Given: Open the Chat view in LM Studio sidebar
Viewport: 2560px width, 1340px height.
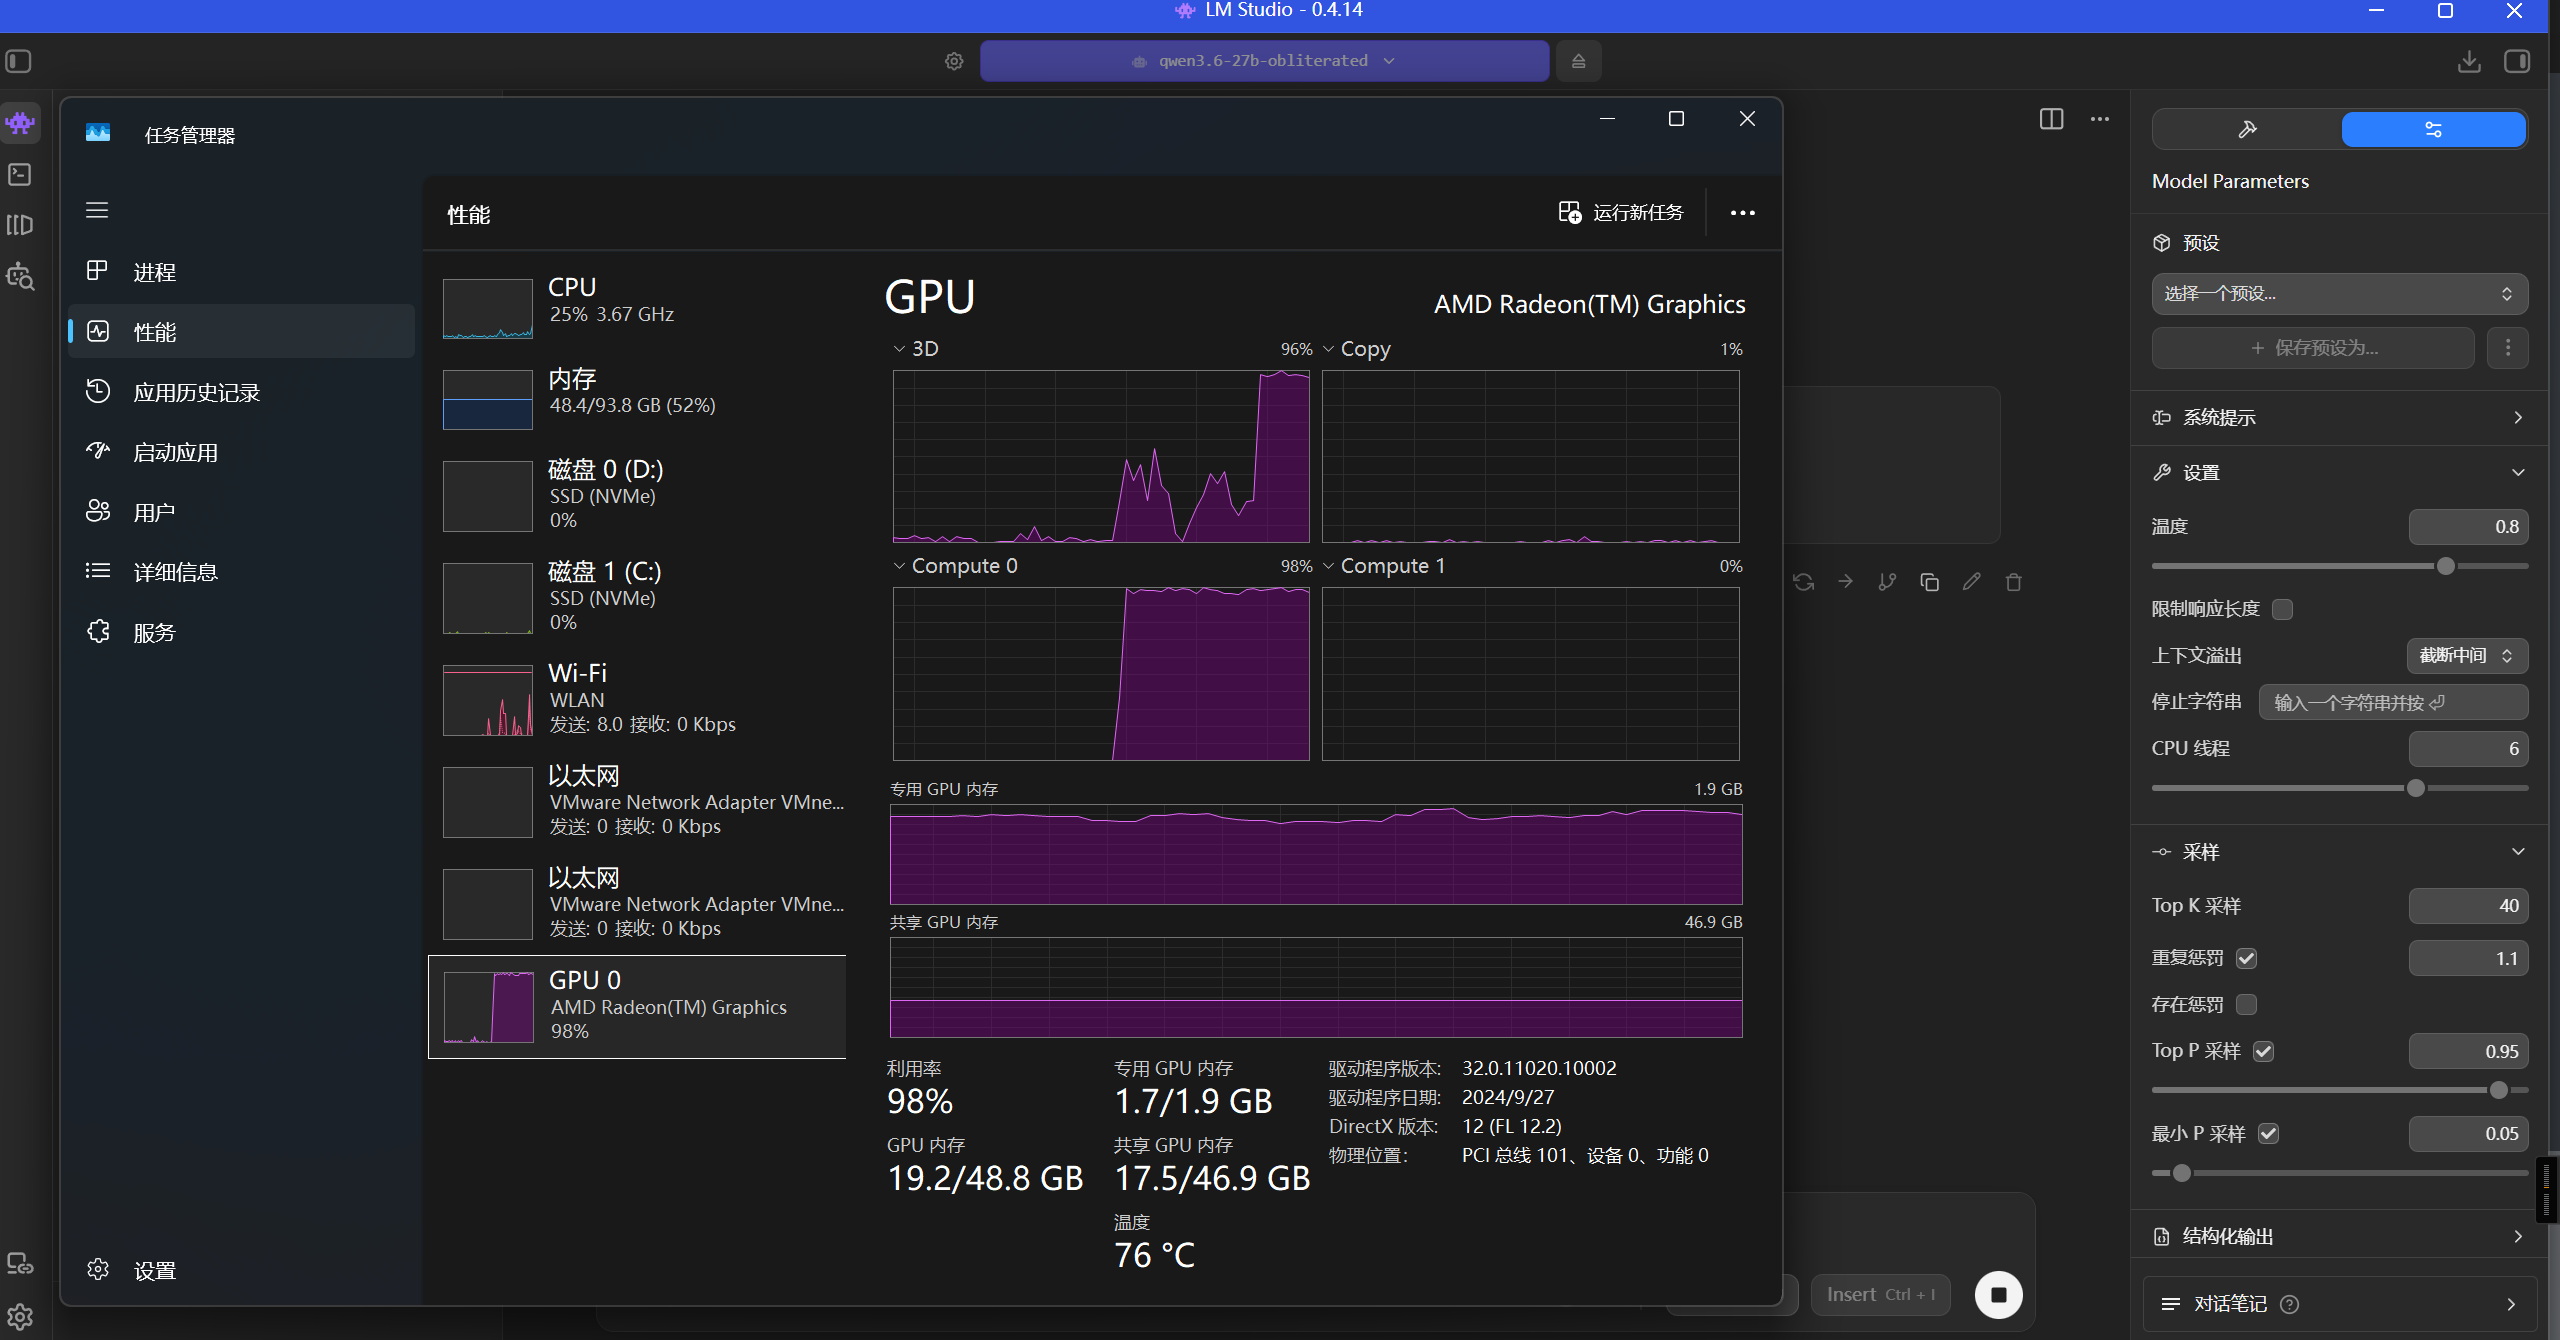Looking at the screenshot, I should point(20,123).
